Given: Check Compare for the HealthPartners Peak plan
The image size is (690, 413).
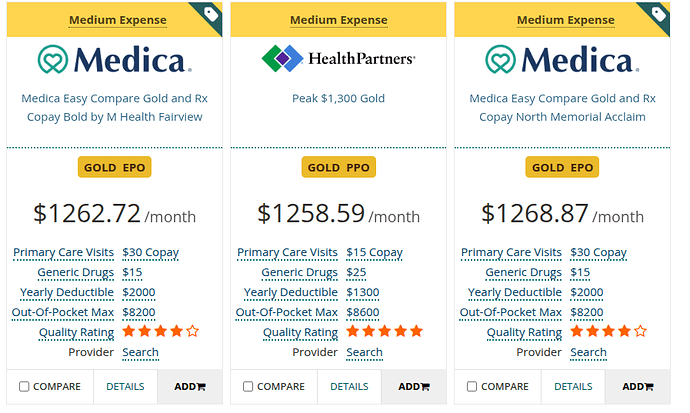Looking at the screenshot, I should click(249, 387).
